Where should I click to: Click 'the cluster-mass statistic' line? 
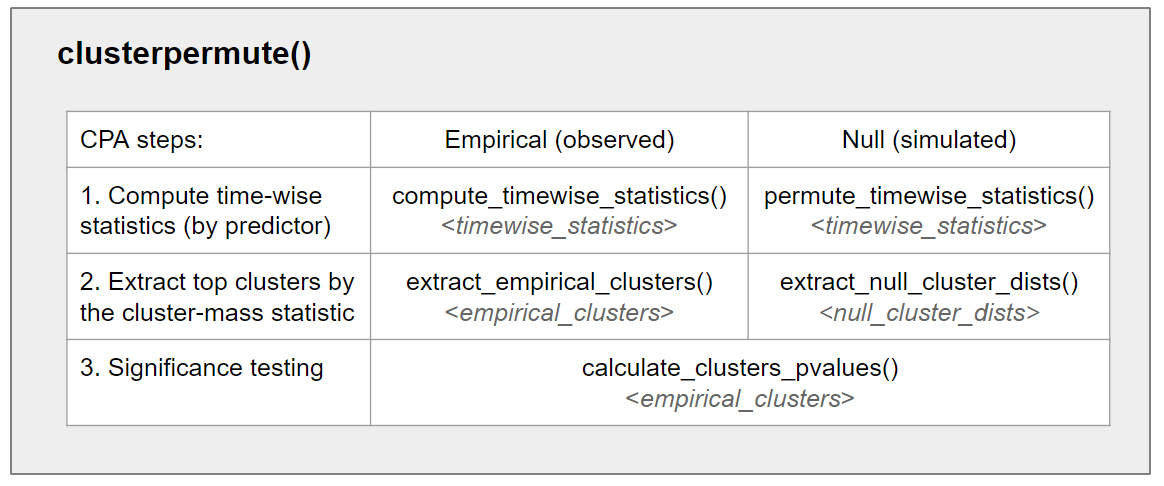click(x=217, y=313)
